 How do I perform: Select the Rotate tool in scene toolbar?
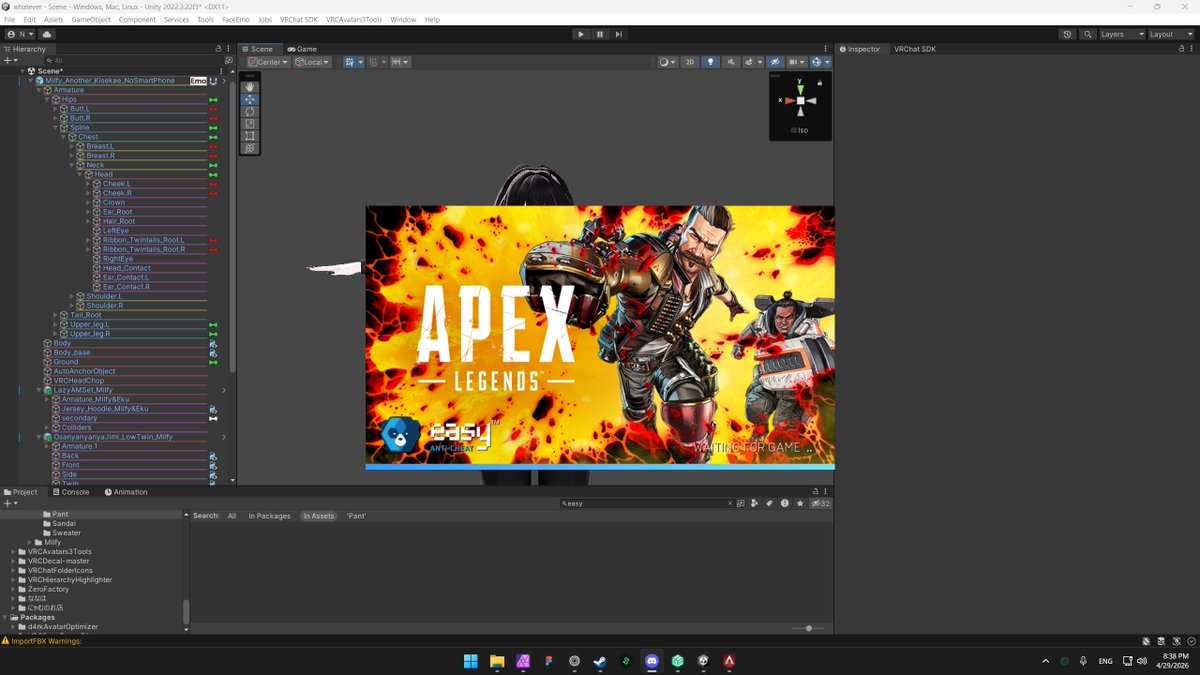click(x=250, y=111)
